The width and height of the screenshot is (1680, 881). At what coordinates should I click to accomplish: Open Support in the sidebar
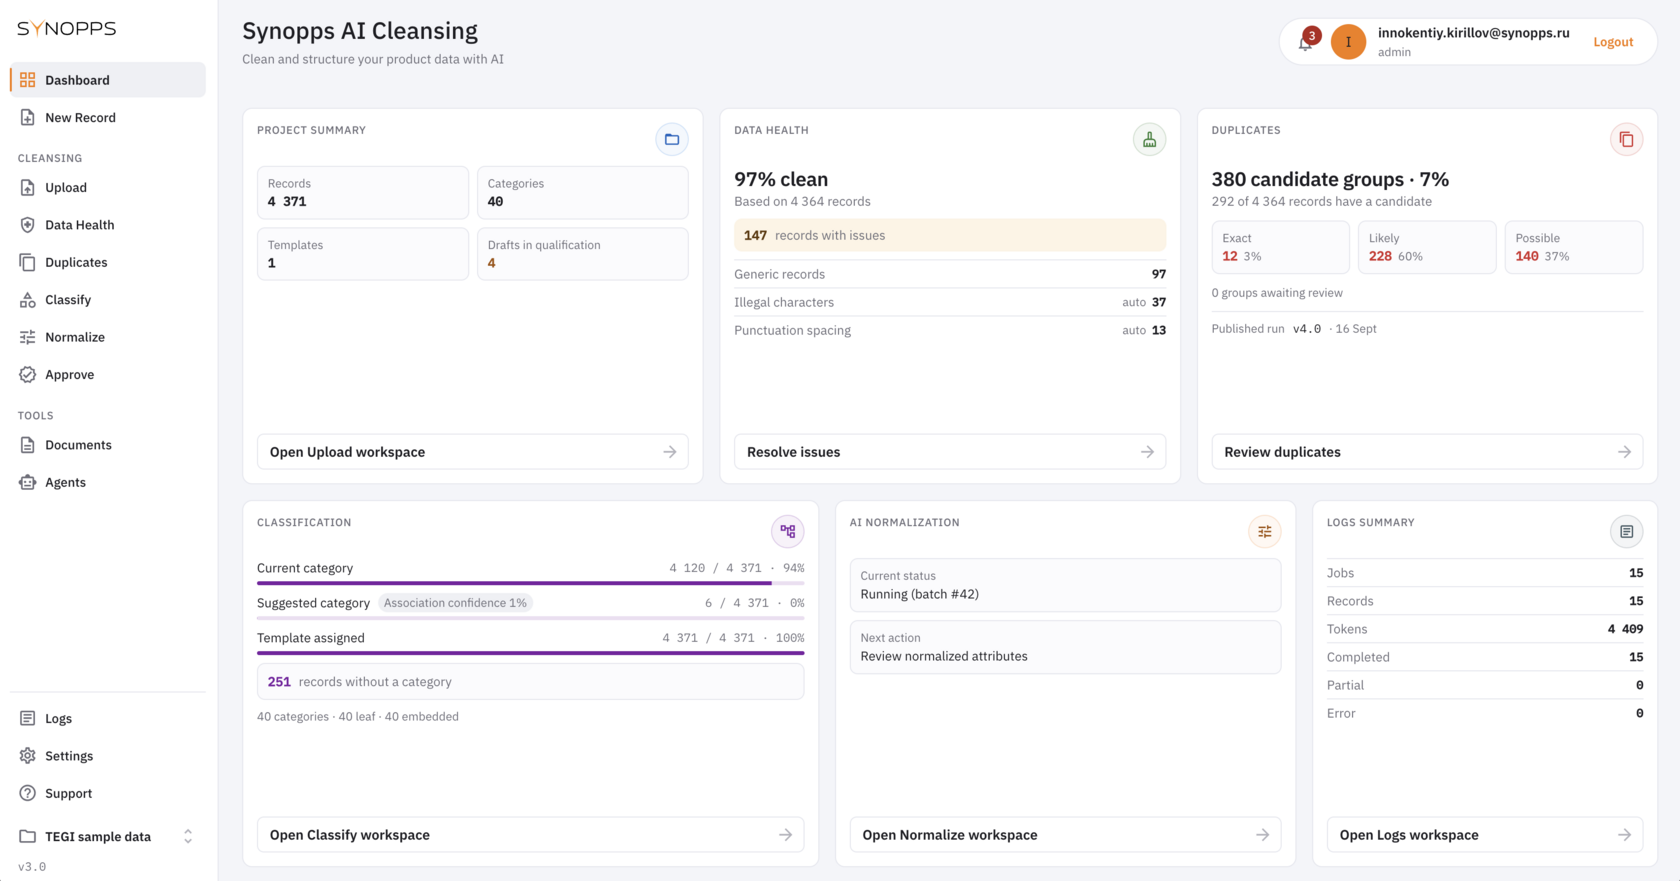108,793
